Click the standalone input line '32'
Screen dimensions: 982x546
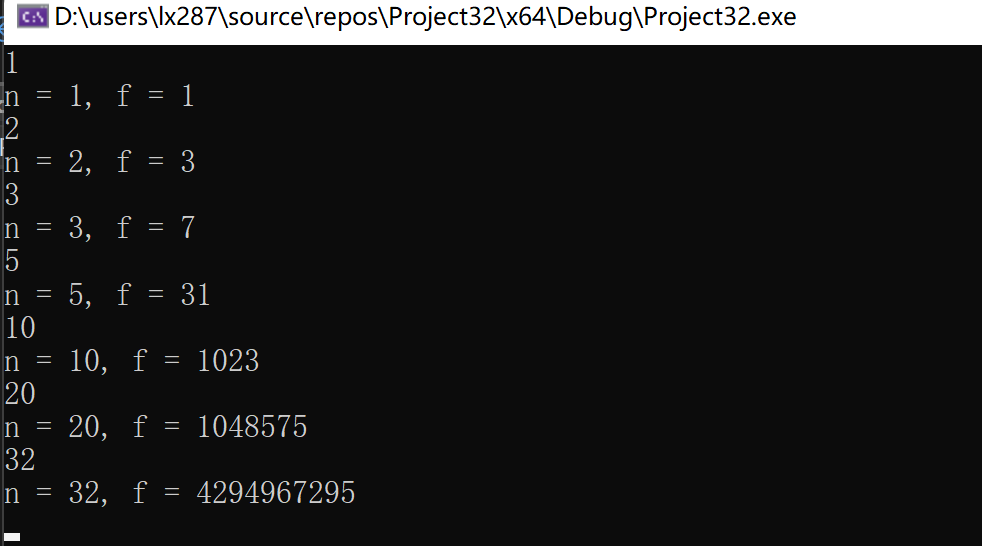point(20,460)
